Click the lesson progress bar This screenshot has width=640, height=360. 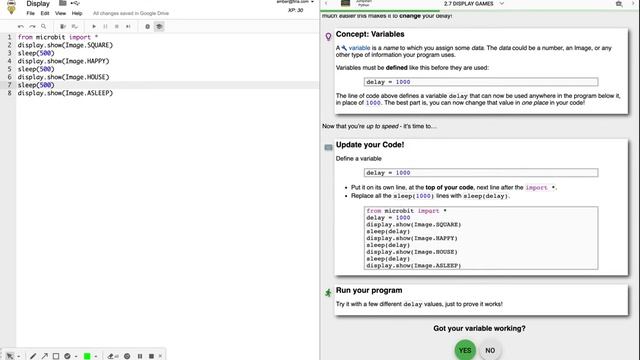click(480, 11)
